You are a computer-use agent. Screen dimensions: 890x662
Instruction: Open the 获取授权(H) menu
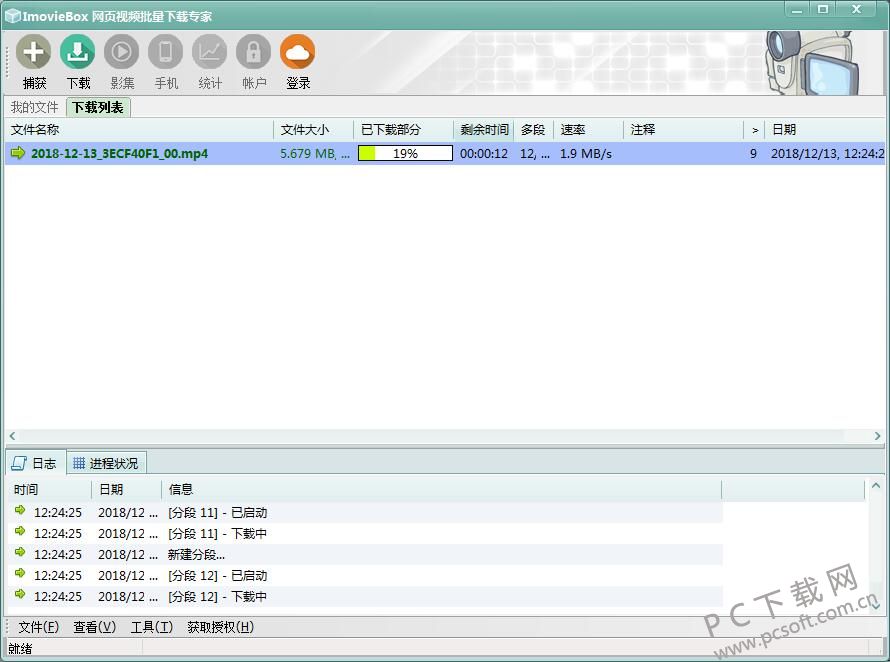pos(221,627)
